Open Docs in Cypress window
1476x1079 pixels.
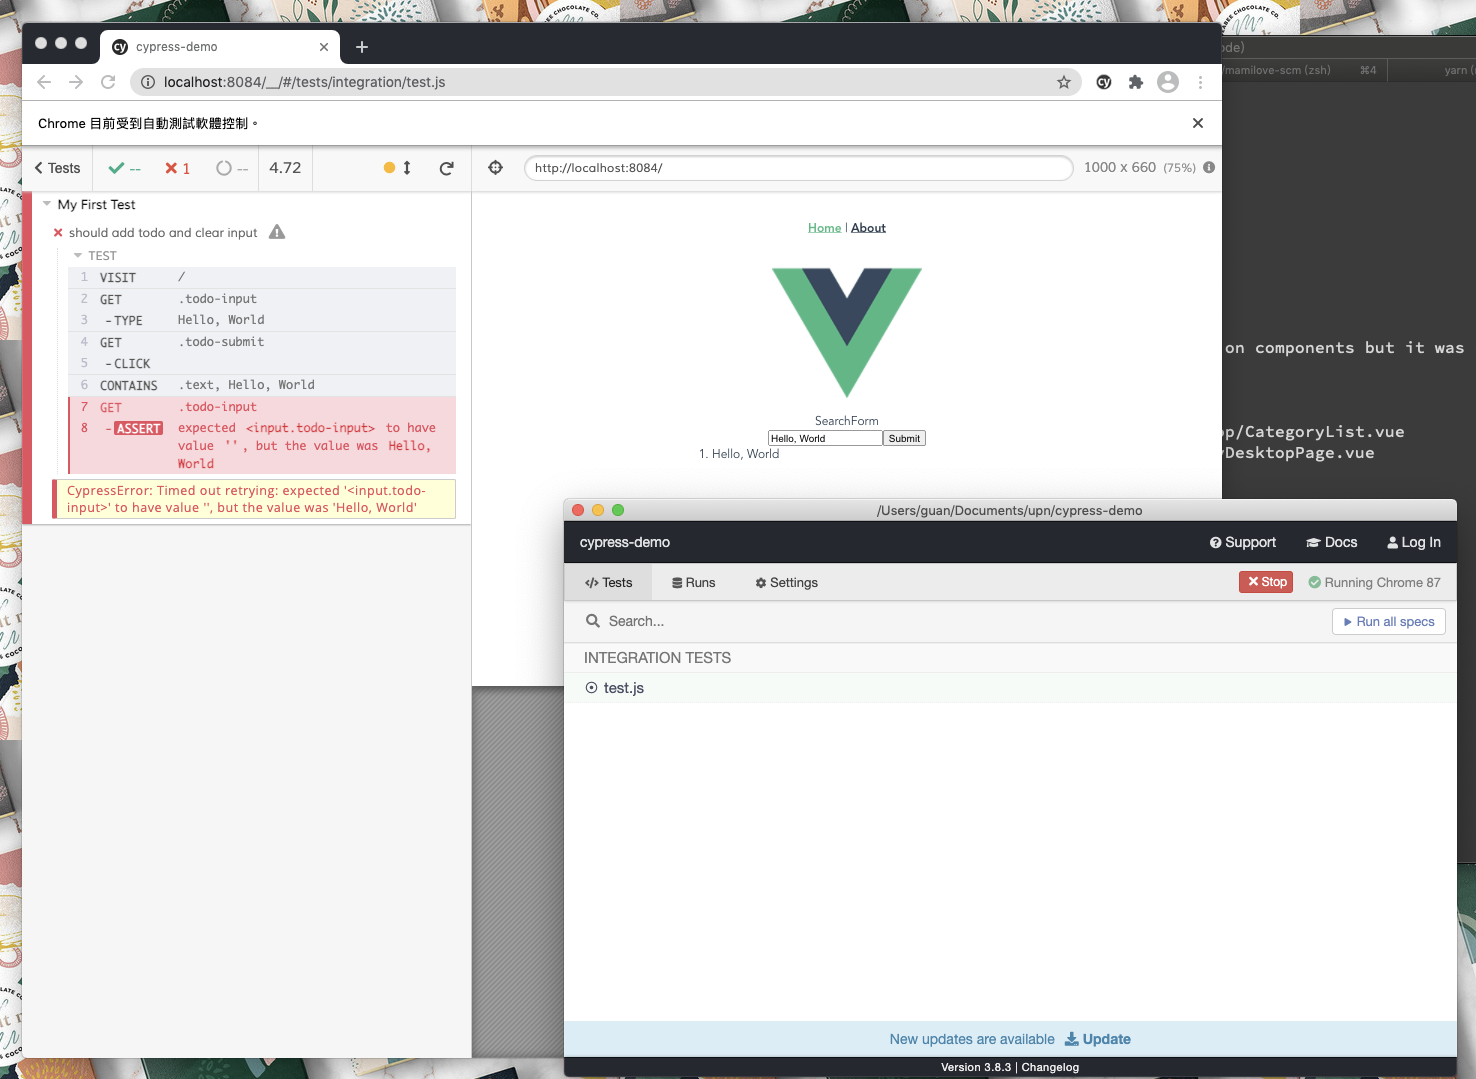(1331, 542)
